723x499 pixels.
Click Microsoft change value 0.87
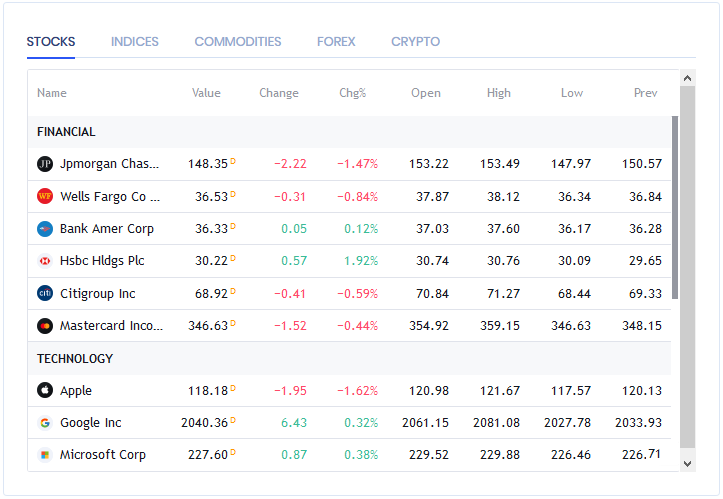tap(294, 455)
